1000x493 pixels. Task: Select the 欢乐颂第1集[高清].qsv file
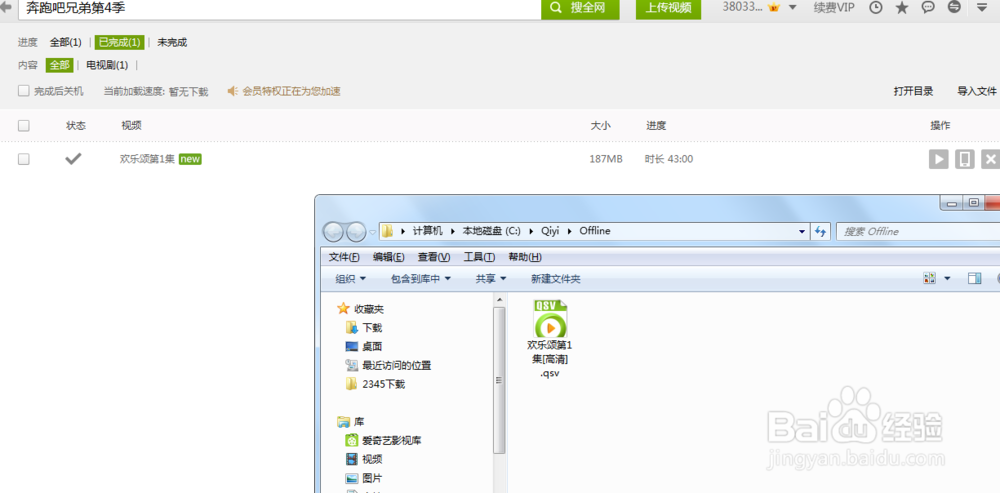tap(550, 339)
